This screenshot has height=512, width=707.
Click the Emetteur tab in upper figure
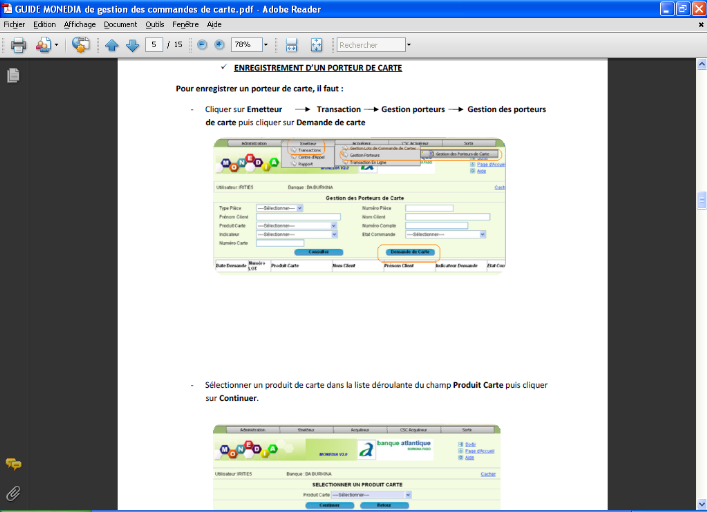[308, 143]
